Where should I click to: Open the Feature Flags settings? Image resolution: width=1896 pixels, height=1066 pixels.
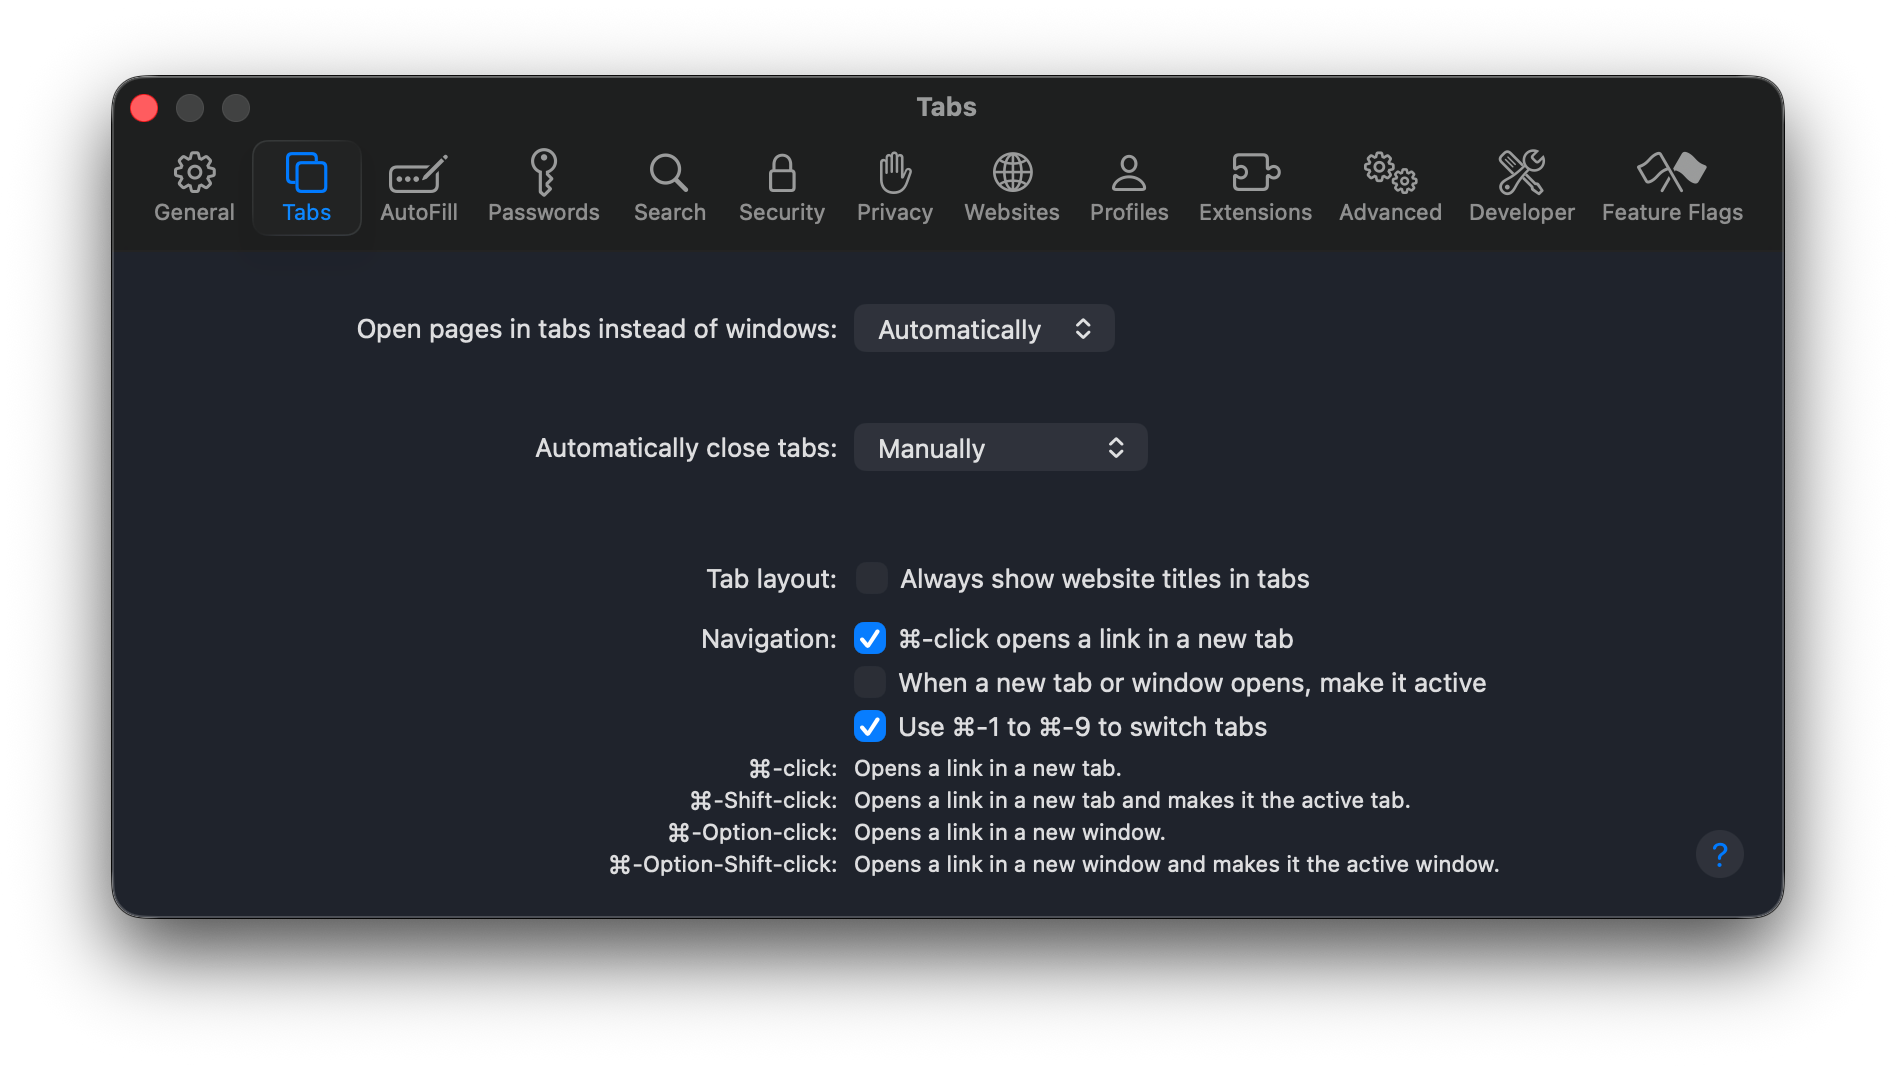[x=1671, y=186]
